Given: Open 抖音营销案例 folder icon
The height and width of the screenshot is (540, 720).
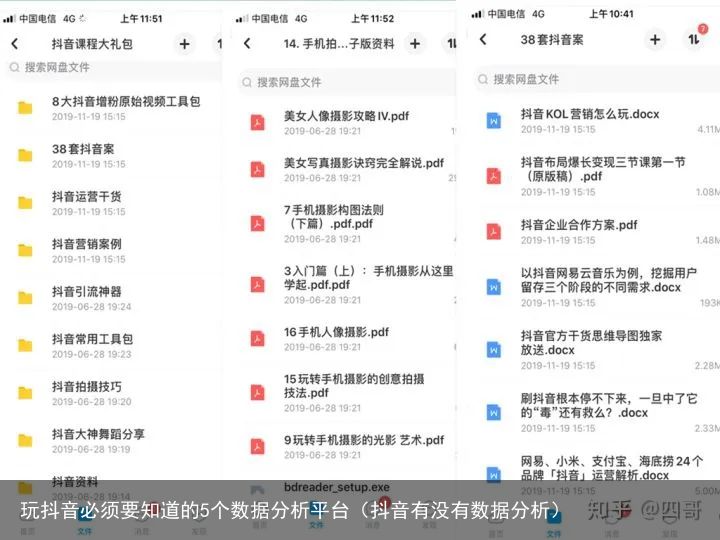Looking at the screenshot, I should (25, 250).
